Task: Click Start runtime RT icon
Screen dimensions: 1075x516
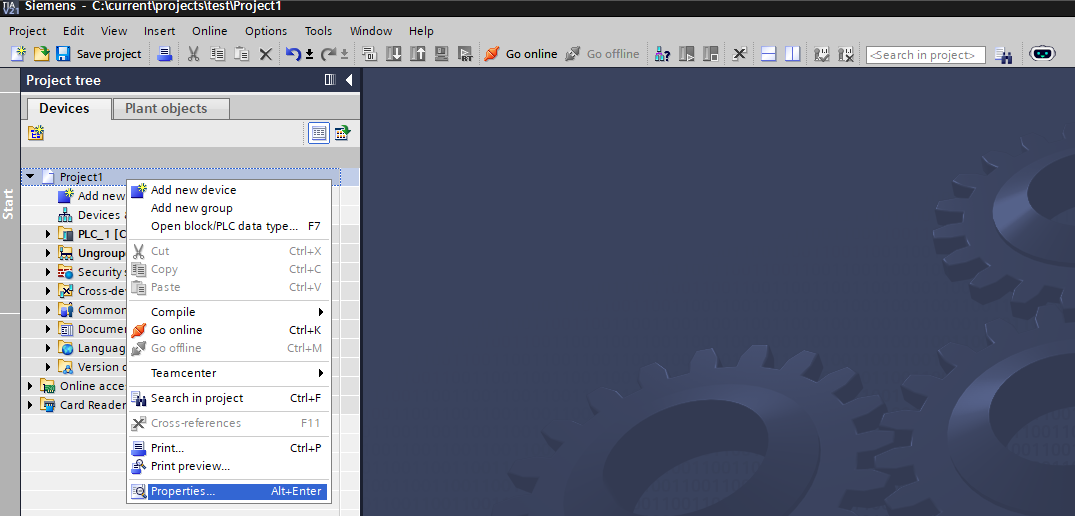Action: [466, 53]
